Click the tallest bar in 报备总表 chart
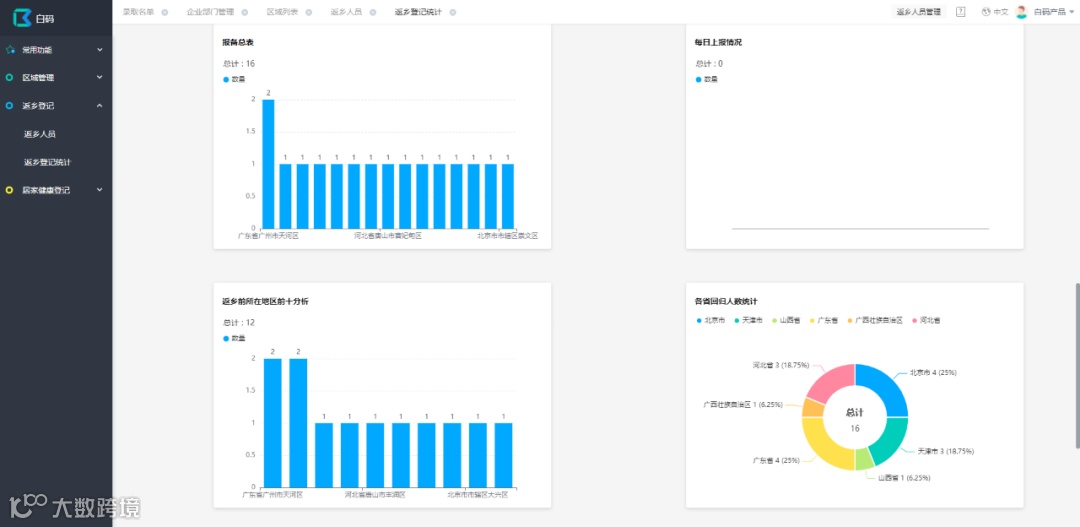Screen dimensions: 1080x527 click(268, 164)
